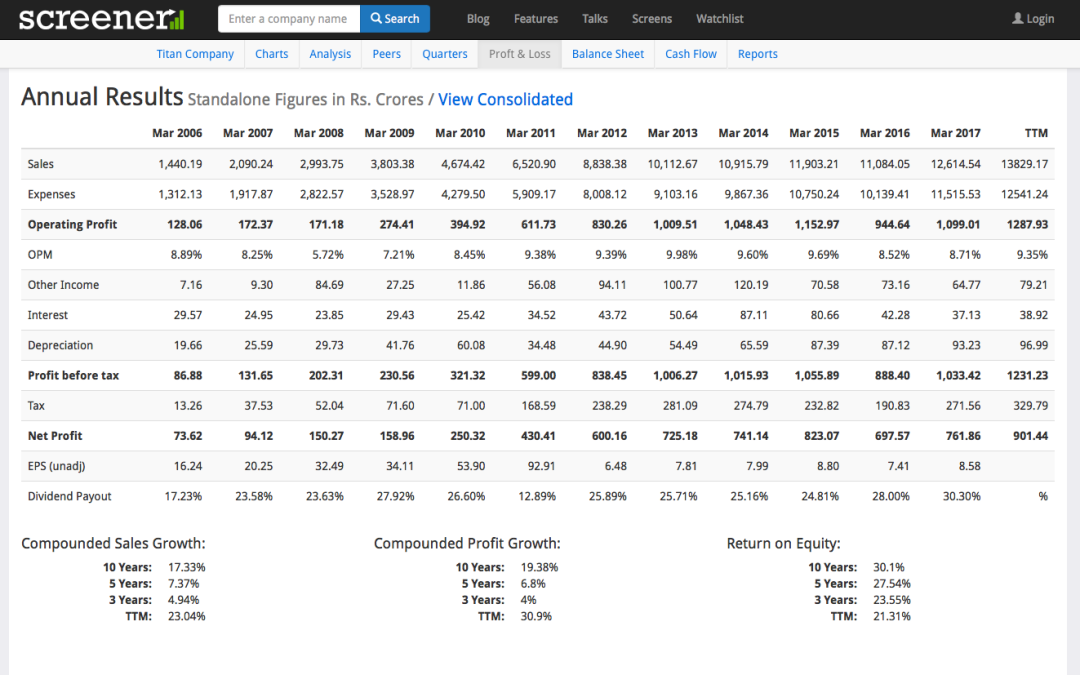Select the Operating Profit row label

click(x=72, y=225)
